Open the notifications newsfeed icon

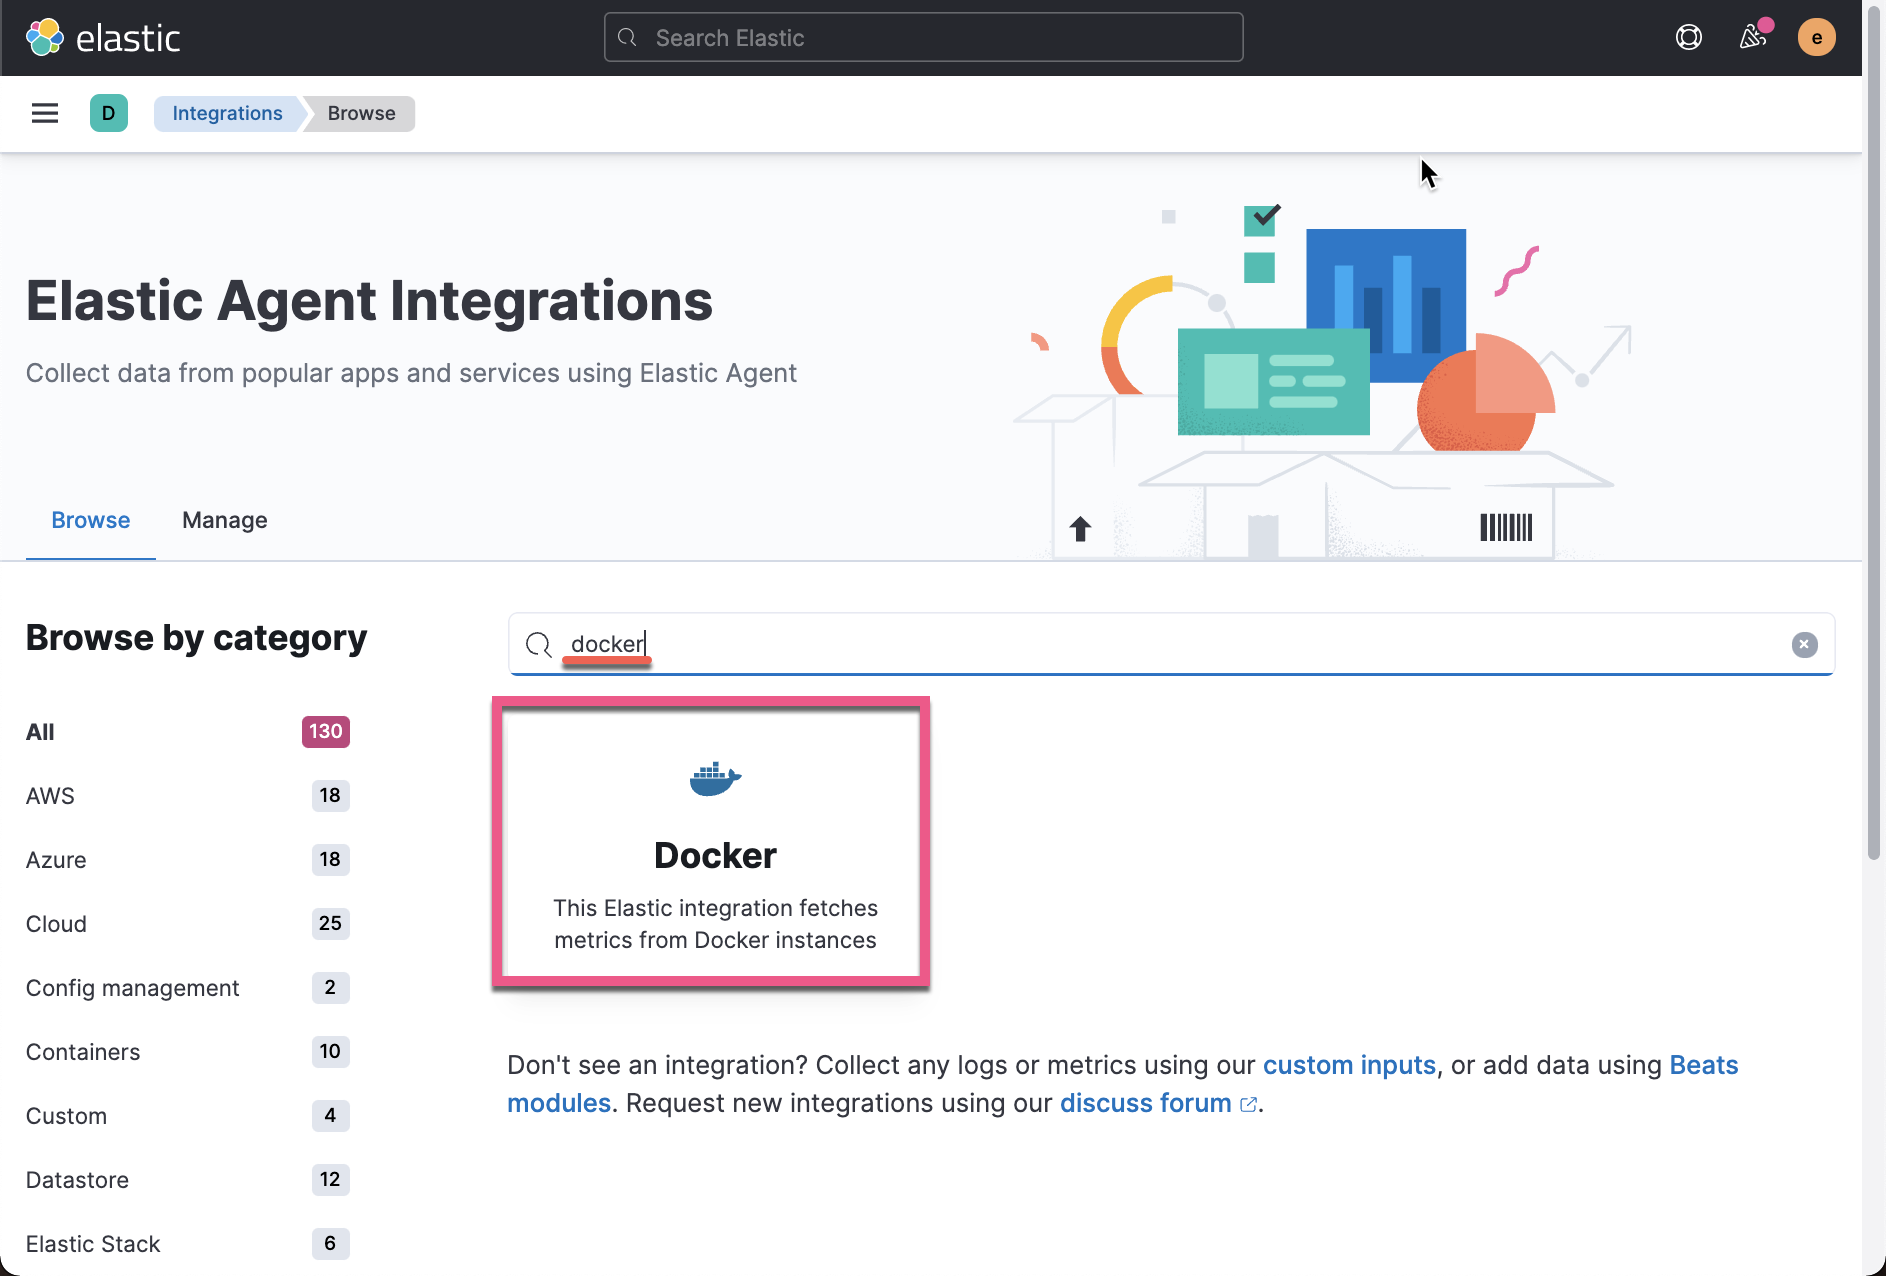click(1753, 37)
